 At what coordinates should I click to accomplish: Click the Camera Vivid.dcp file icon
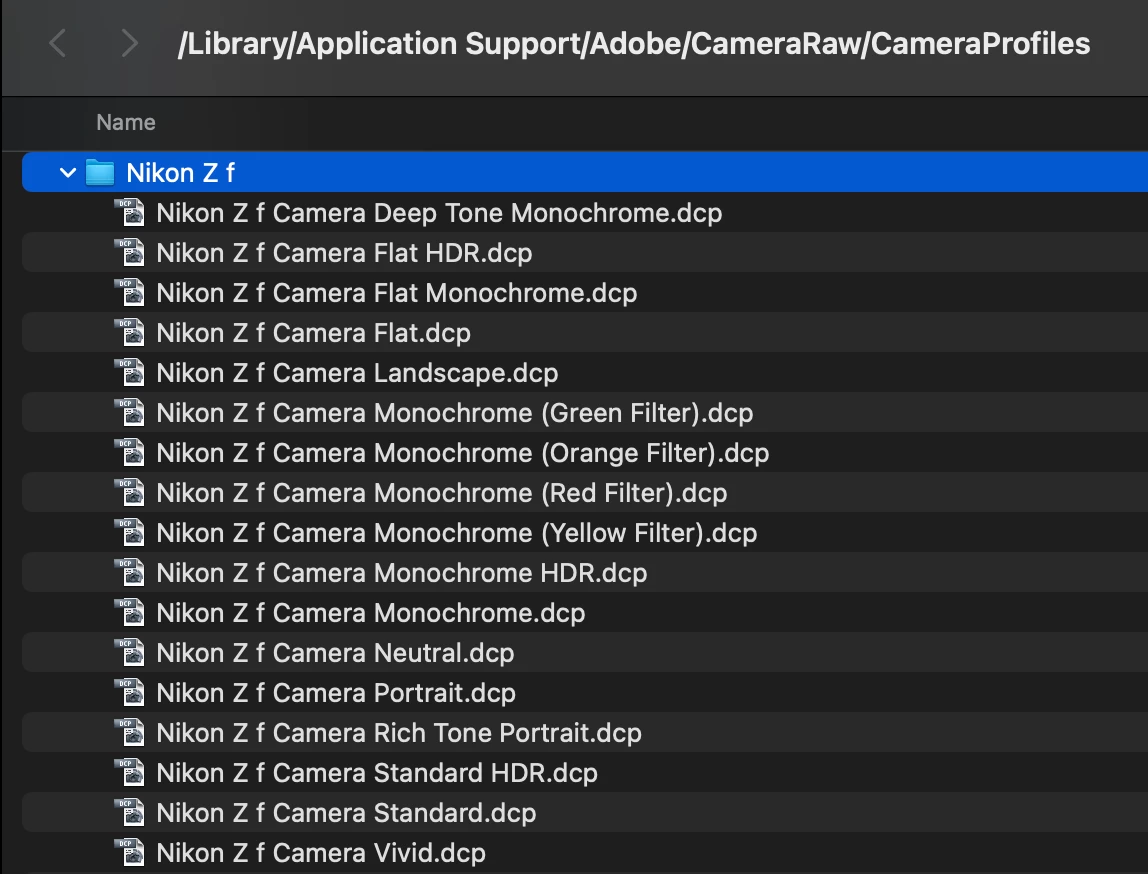[130, 853]
